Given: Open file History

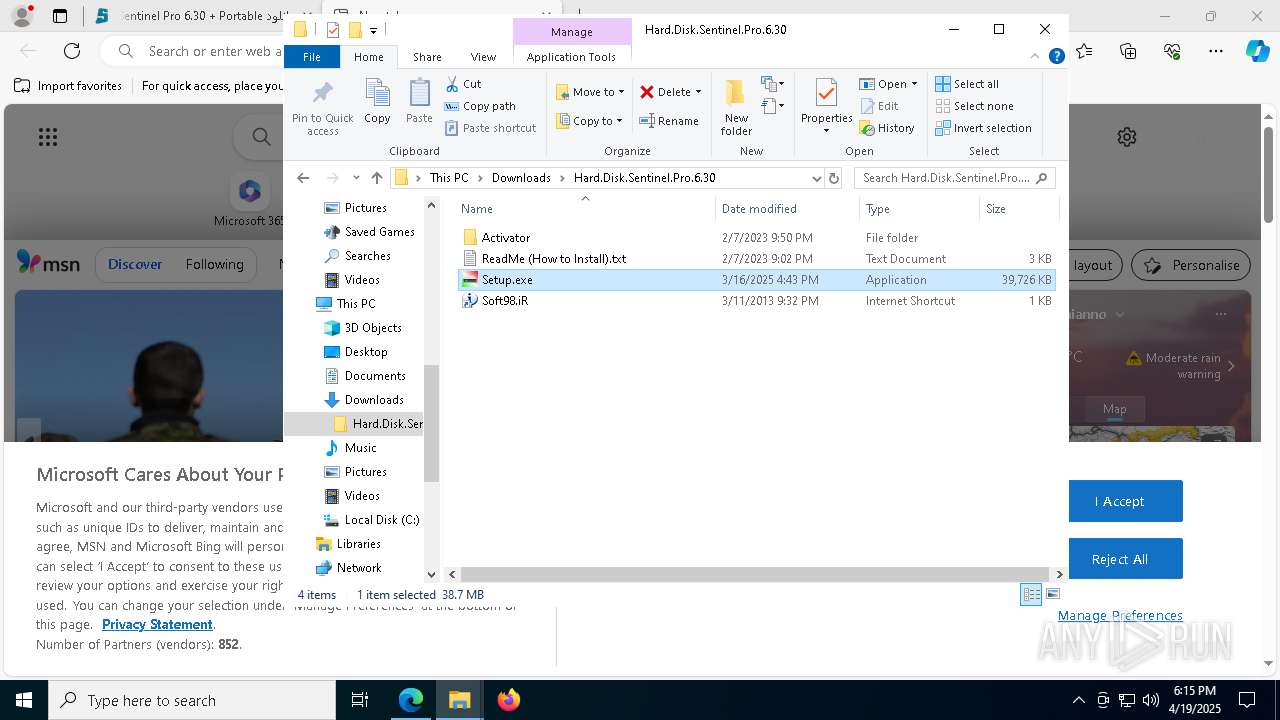Looking at the screenshot, I should point(887,128).
